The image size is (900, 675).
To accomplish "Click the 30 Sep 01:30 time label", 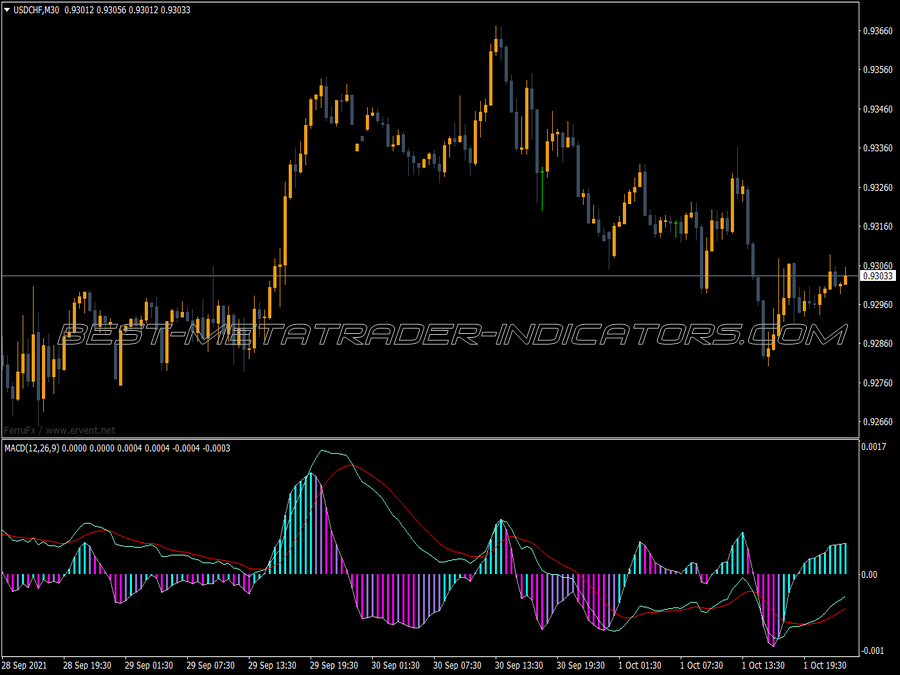I will 395,666.
